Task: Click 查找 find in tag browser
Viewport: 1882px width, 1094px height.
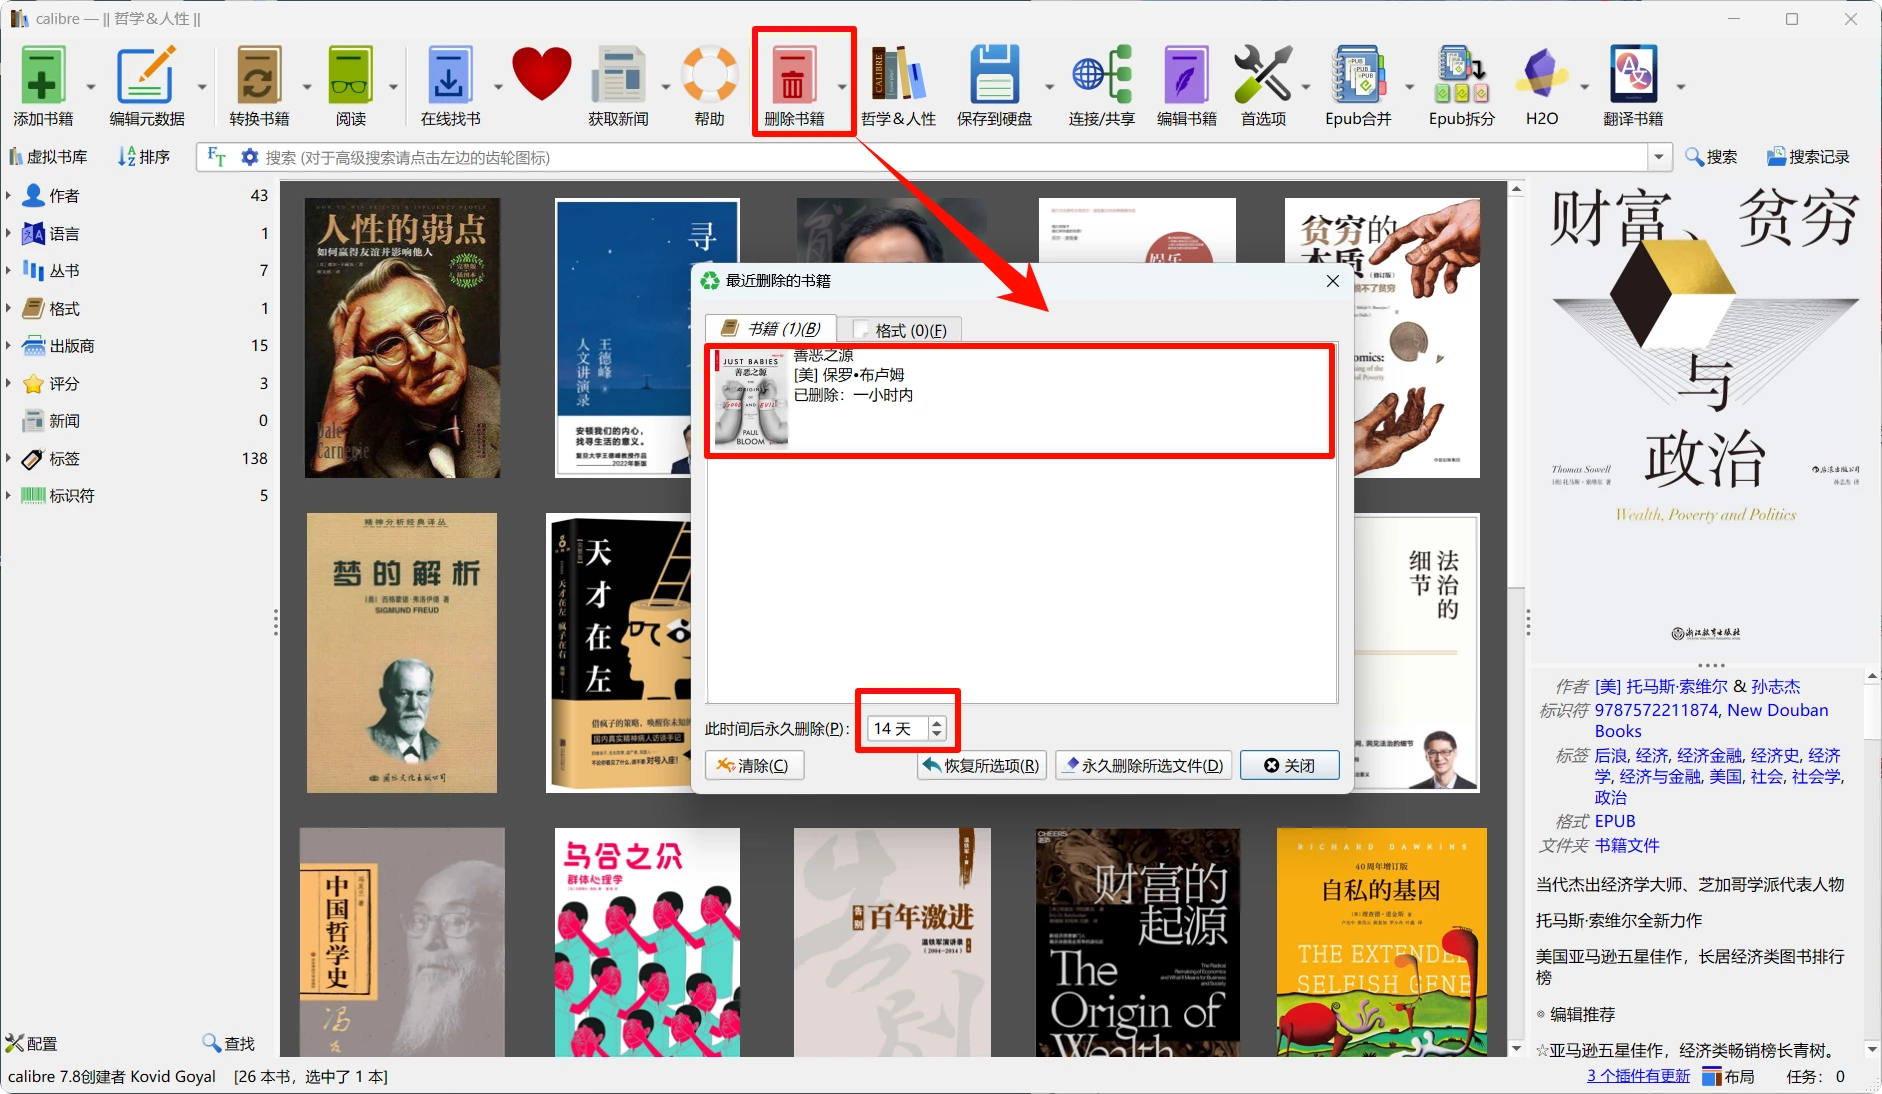Action: tap(229, 1043)
